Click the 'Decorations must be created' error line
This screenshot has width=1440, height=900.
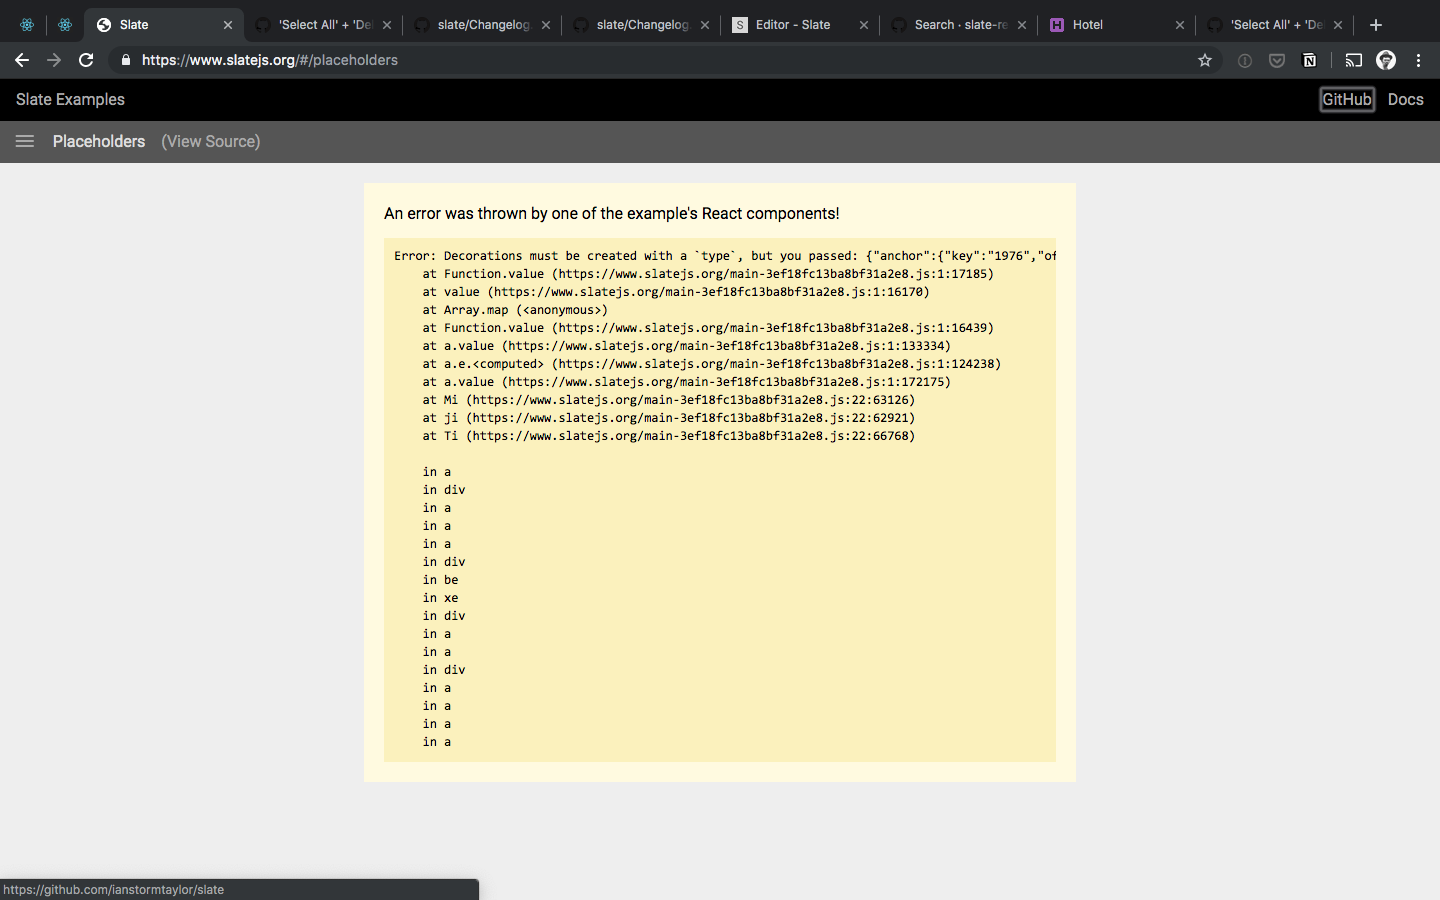tap(725, 256)
